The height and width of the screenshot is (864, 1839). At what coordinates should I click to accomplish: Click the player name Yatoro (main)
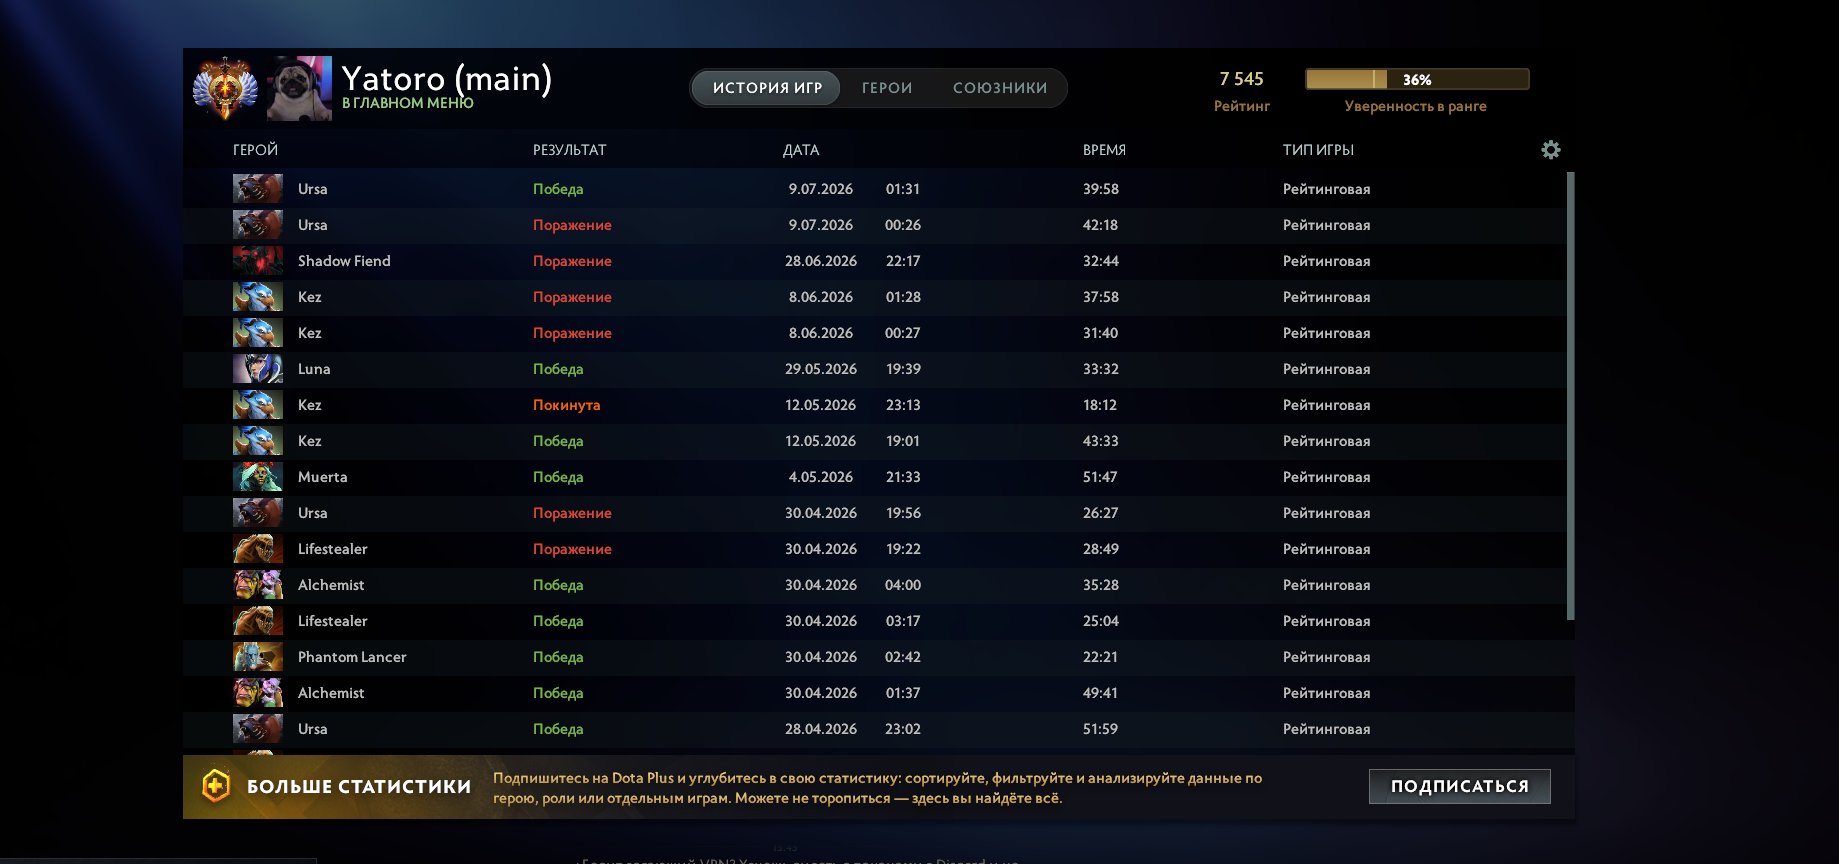pos(447,78)
